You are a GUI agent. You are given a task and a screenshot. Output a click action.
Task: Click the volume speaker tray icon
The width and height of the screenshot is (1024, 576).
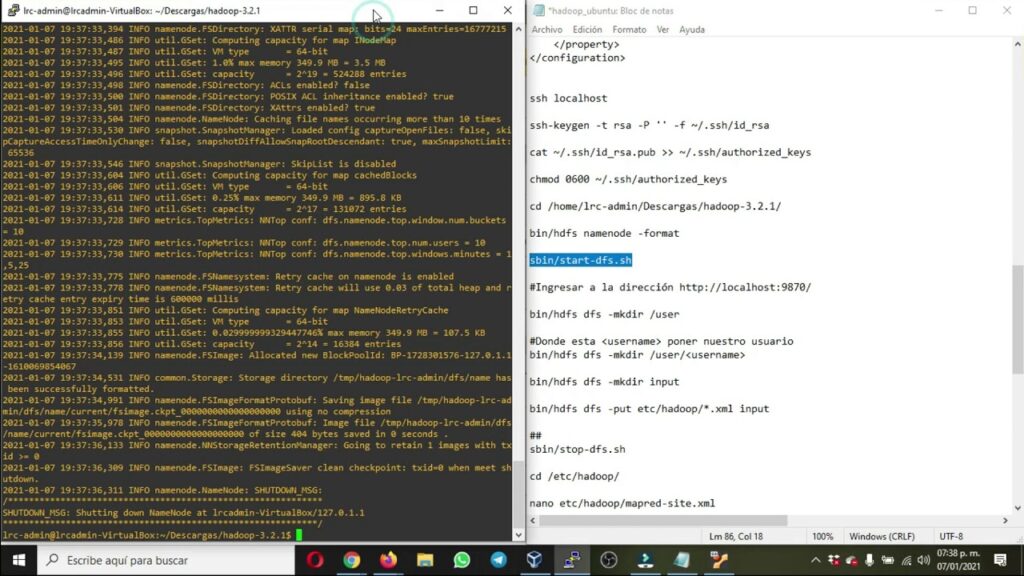(x=922, y=560)
